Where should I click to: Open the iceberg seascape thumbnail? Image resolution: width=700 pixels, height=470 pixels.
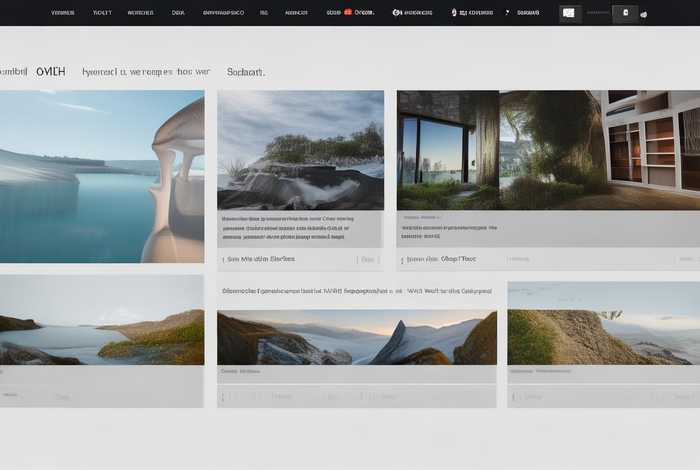point(102,176)
